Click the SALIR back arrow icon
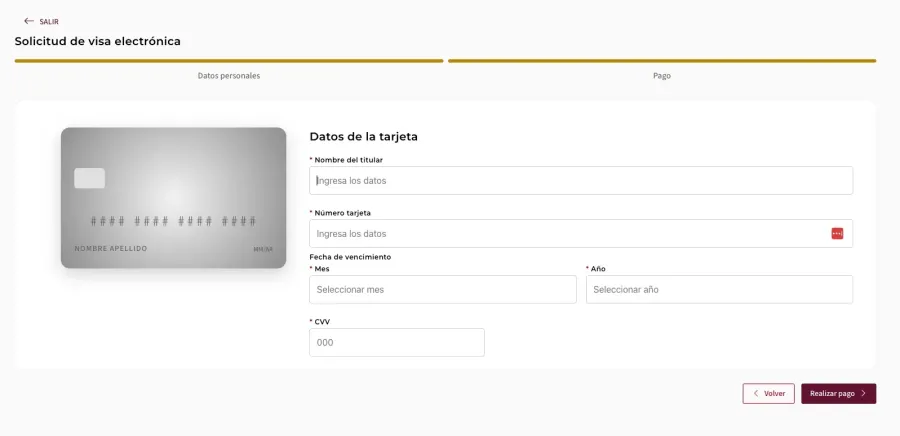The width and height of the screenshot is (900, 436). coord(29,21)
